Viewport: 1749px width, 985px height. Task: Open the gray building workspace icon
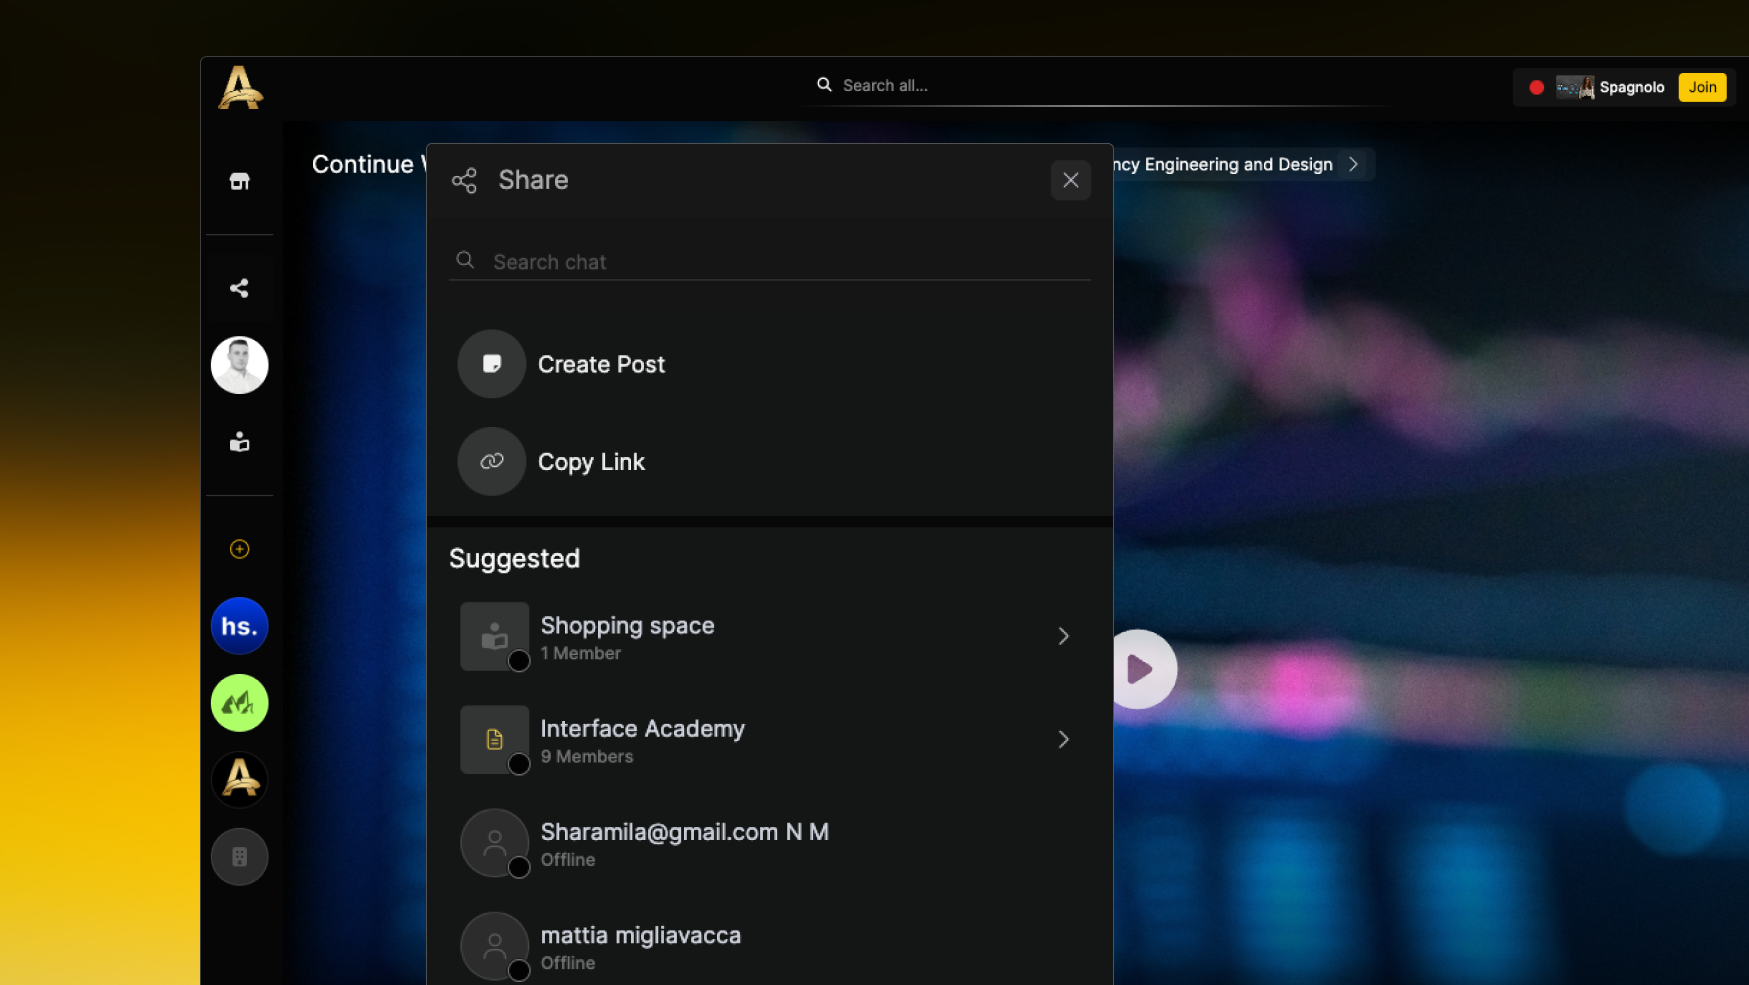pos(239,857)
